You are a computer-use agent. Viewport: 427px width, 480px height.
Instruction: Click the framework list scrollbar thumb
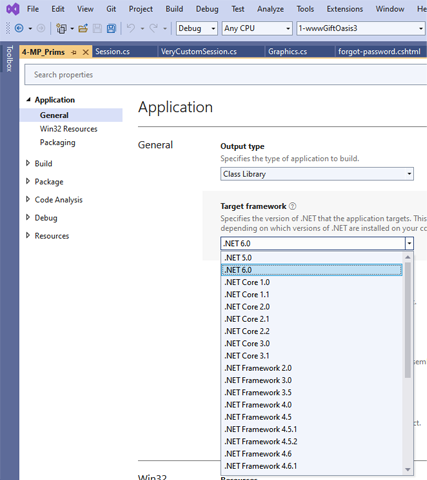point(408,320)
